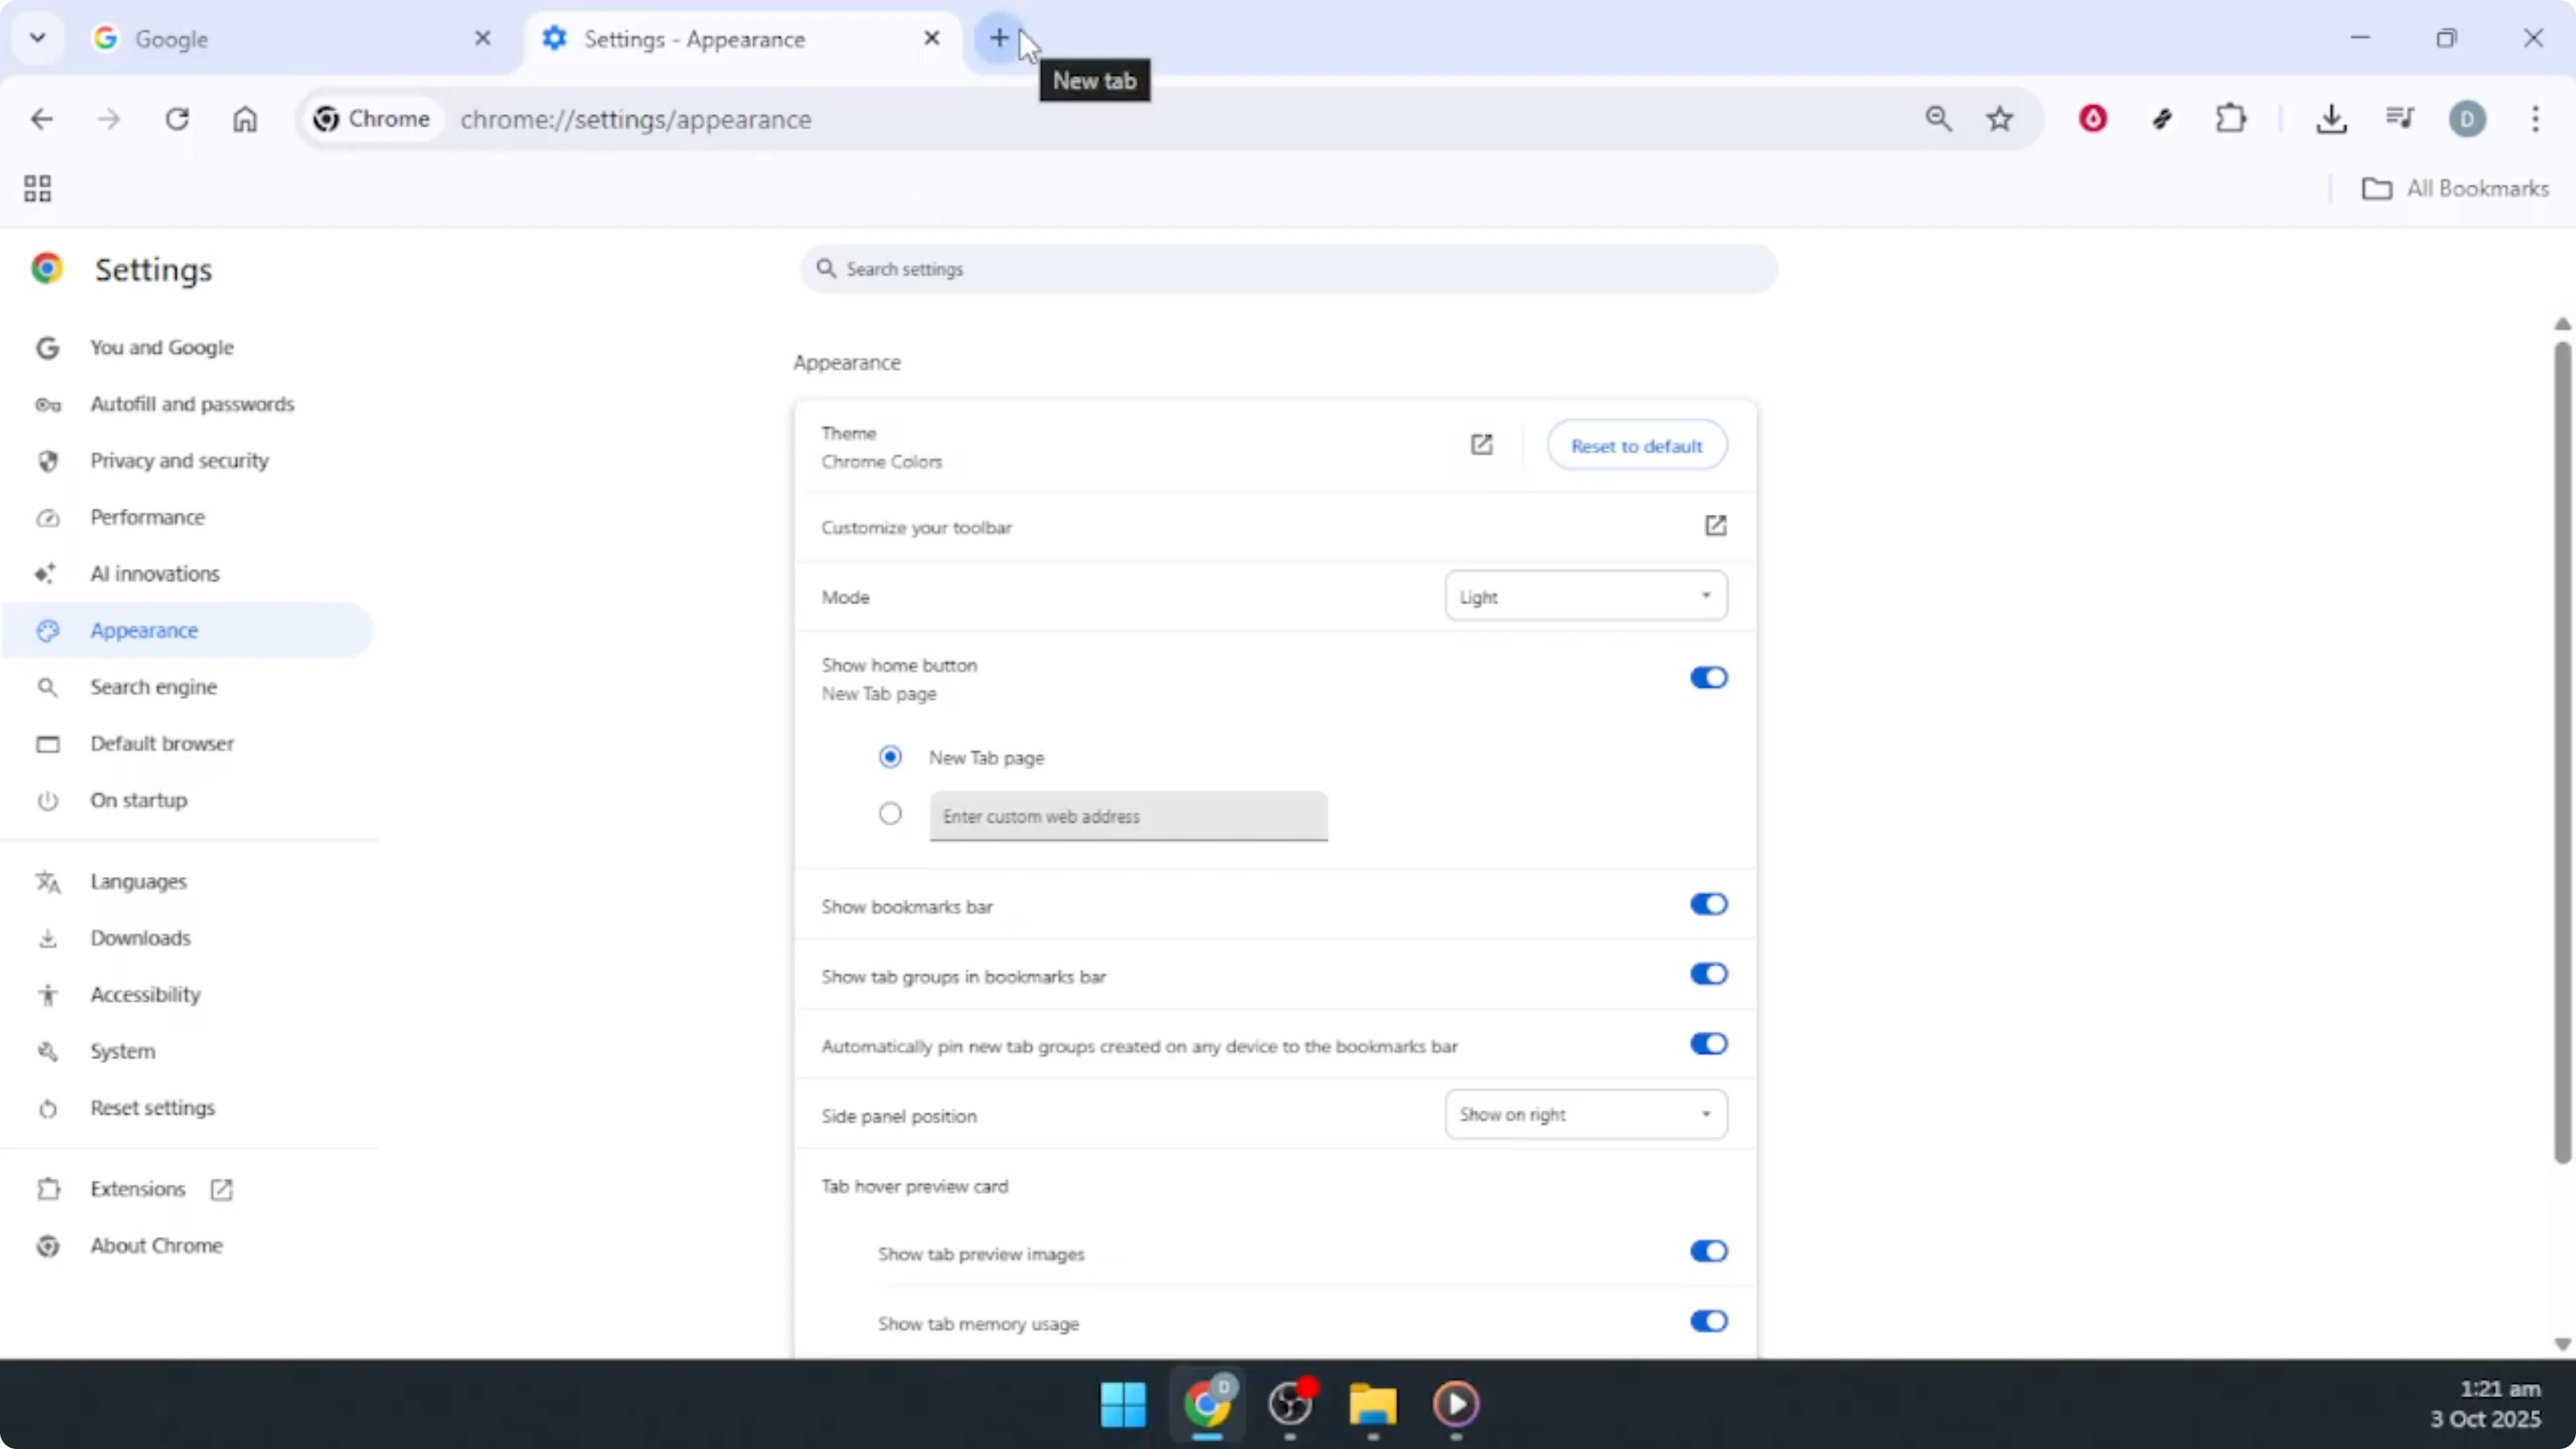This screenshot has height=1449, width=2576.
Task: Open the Home button in the toolbar
Action: click(246, 118)
